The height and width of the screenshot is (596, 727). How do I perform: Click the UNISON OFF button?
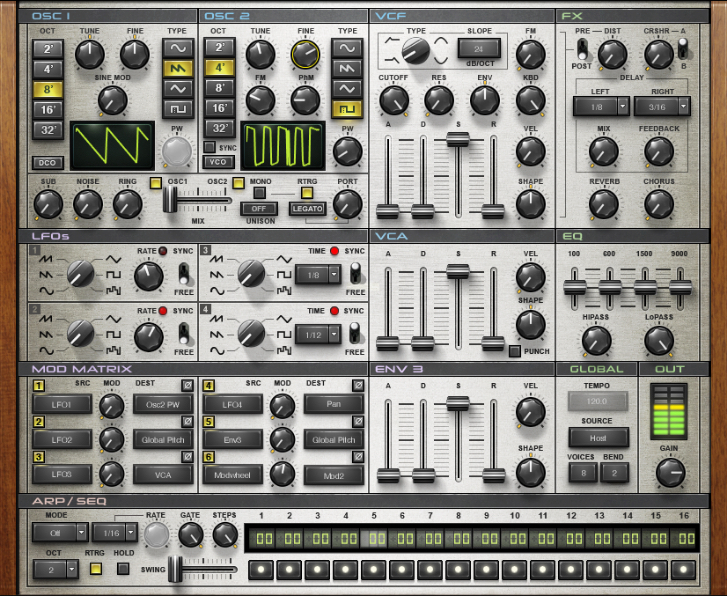point(259,209)
